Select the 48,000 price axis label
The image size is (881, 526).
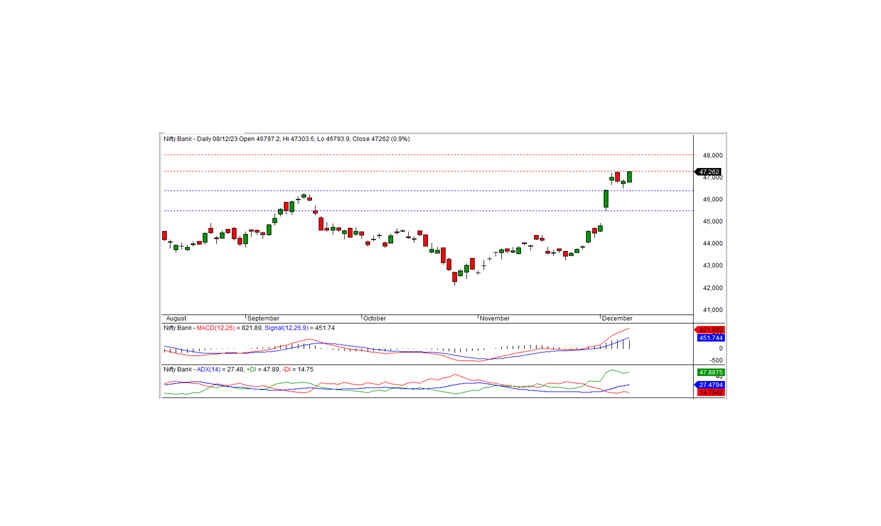pos(712,156)
